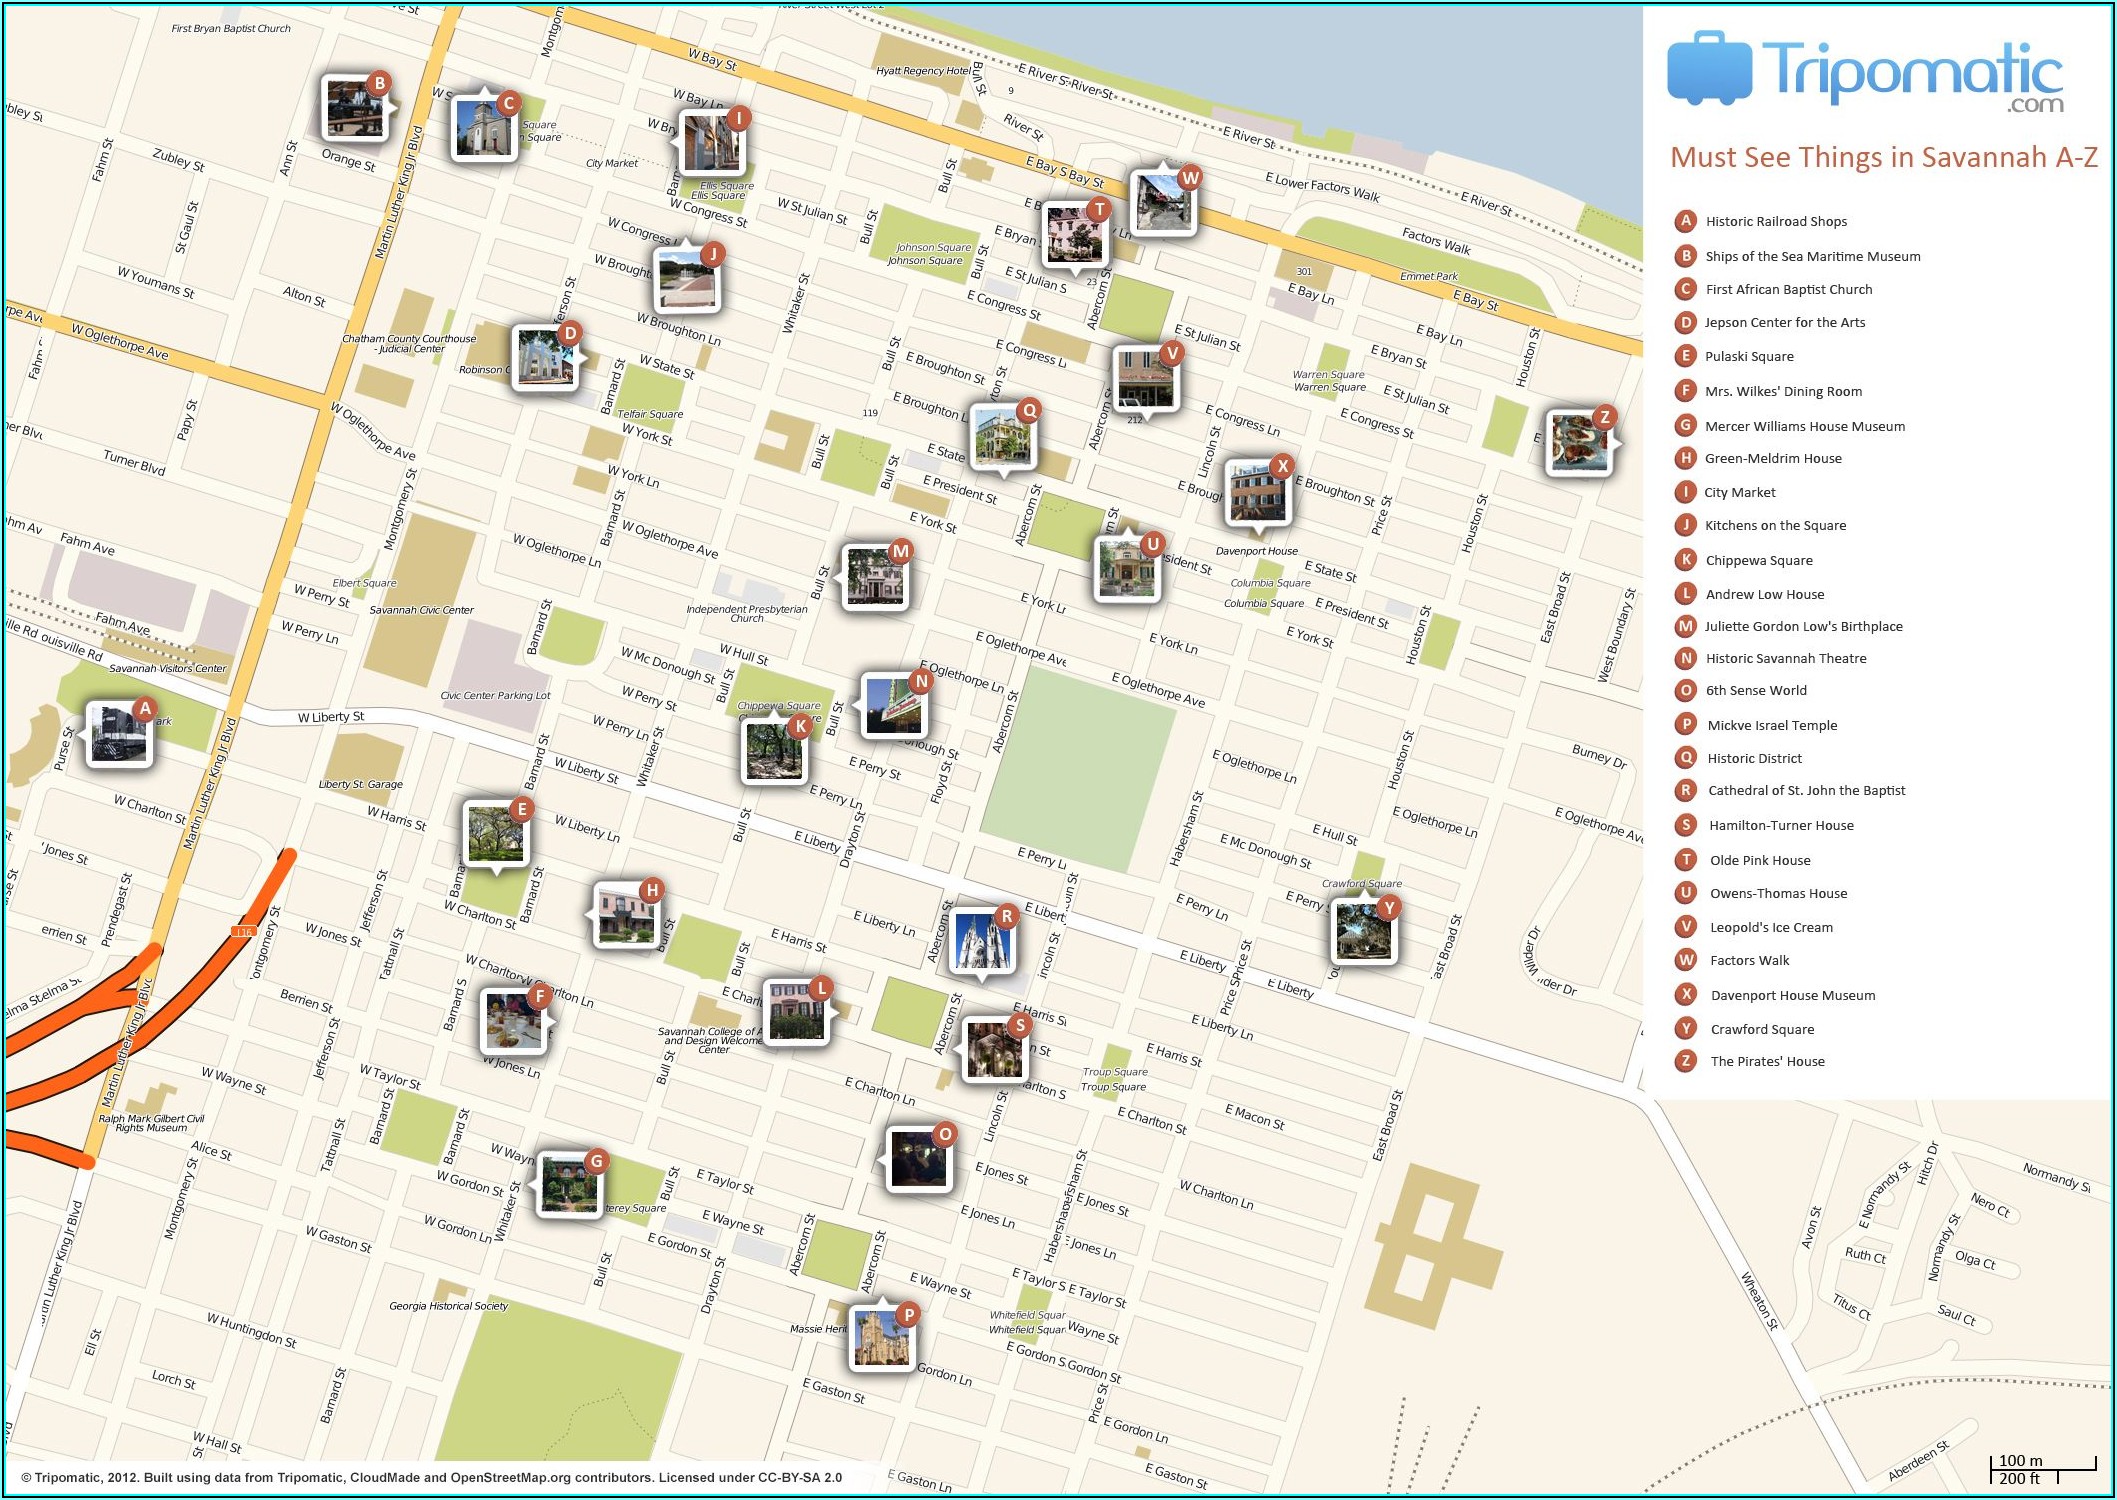This screenshot has height=1500, width=2117.
Task: Click marker O photo for 6th Sense World
Action: point(918,1158)
